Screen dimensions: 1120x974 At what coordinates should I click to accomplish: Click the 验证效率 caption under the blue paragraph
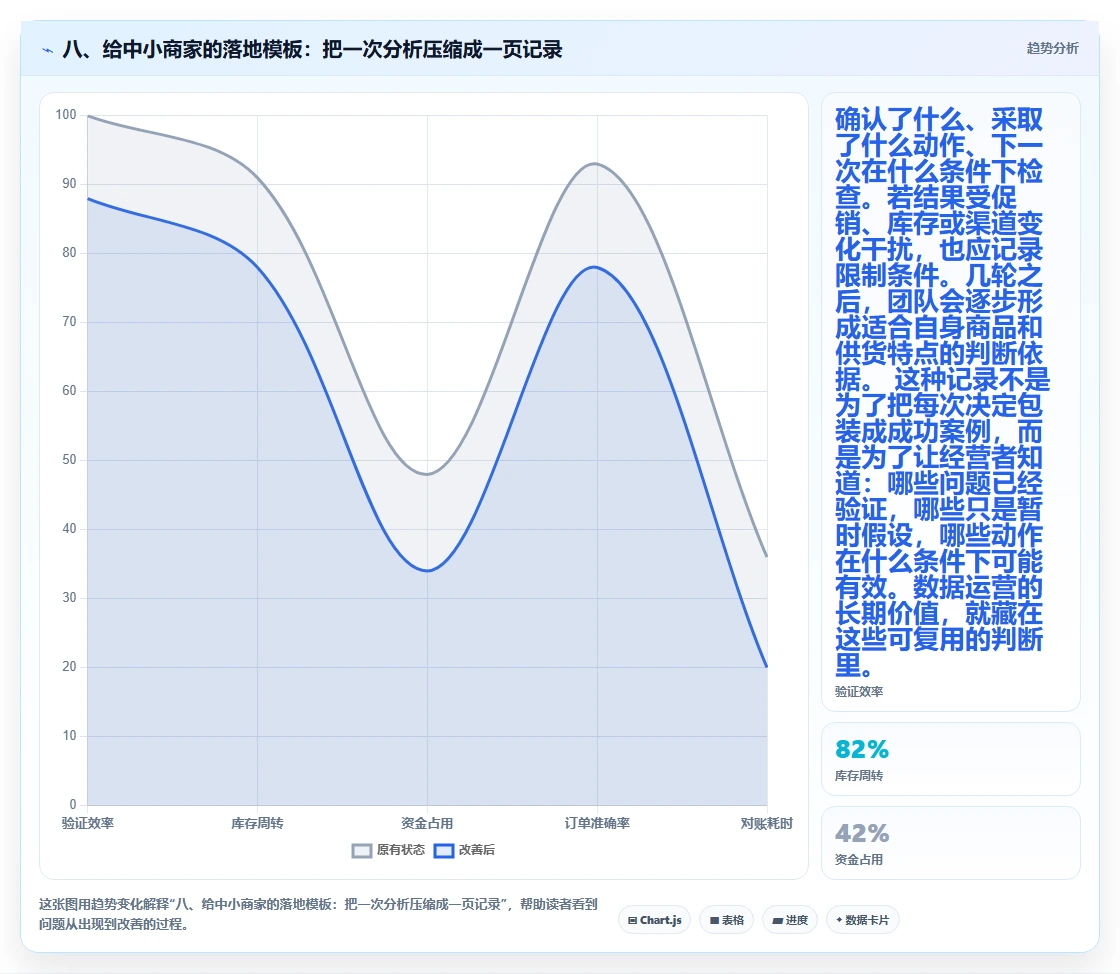pyautogui.click(x=859, y=691)
